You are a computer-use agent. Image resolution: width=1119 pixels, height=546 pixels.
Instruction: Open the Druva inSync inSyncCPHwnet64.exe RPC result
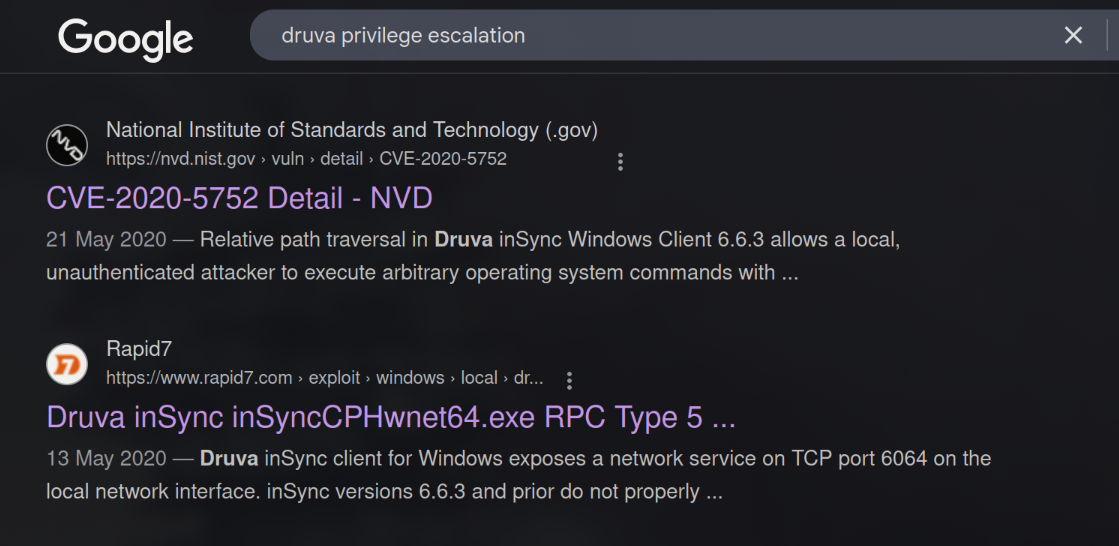(x=391, y=417)
